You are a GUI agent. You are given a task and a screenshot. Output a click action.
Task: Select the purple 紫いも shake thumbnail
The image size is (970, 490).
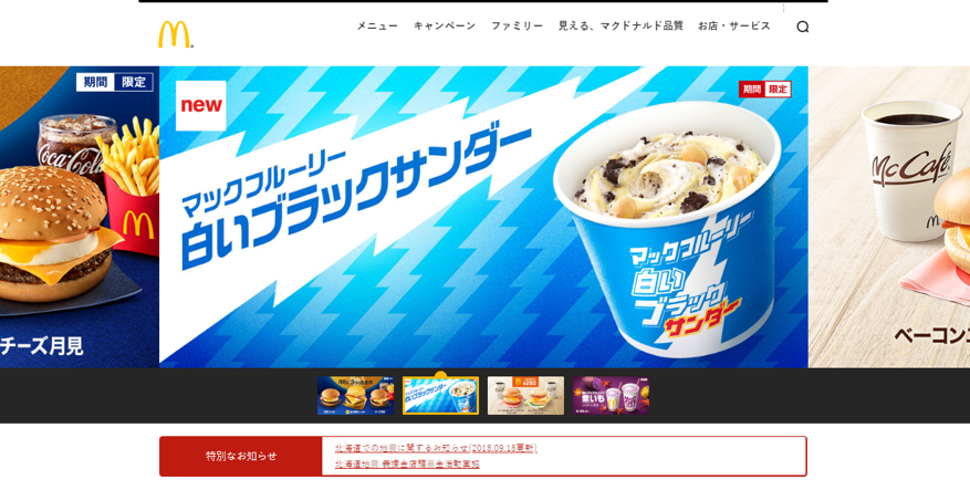[x=611, y=395]
